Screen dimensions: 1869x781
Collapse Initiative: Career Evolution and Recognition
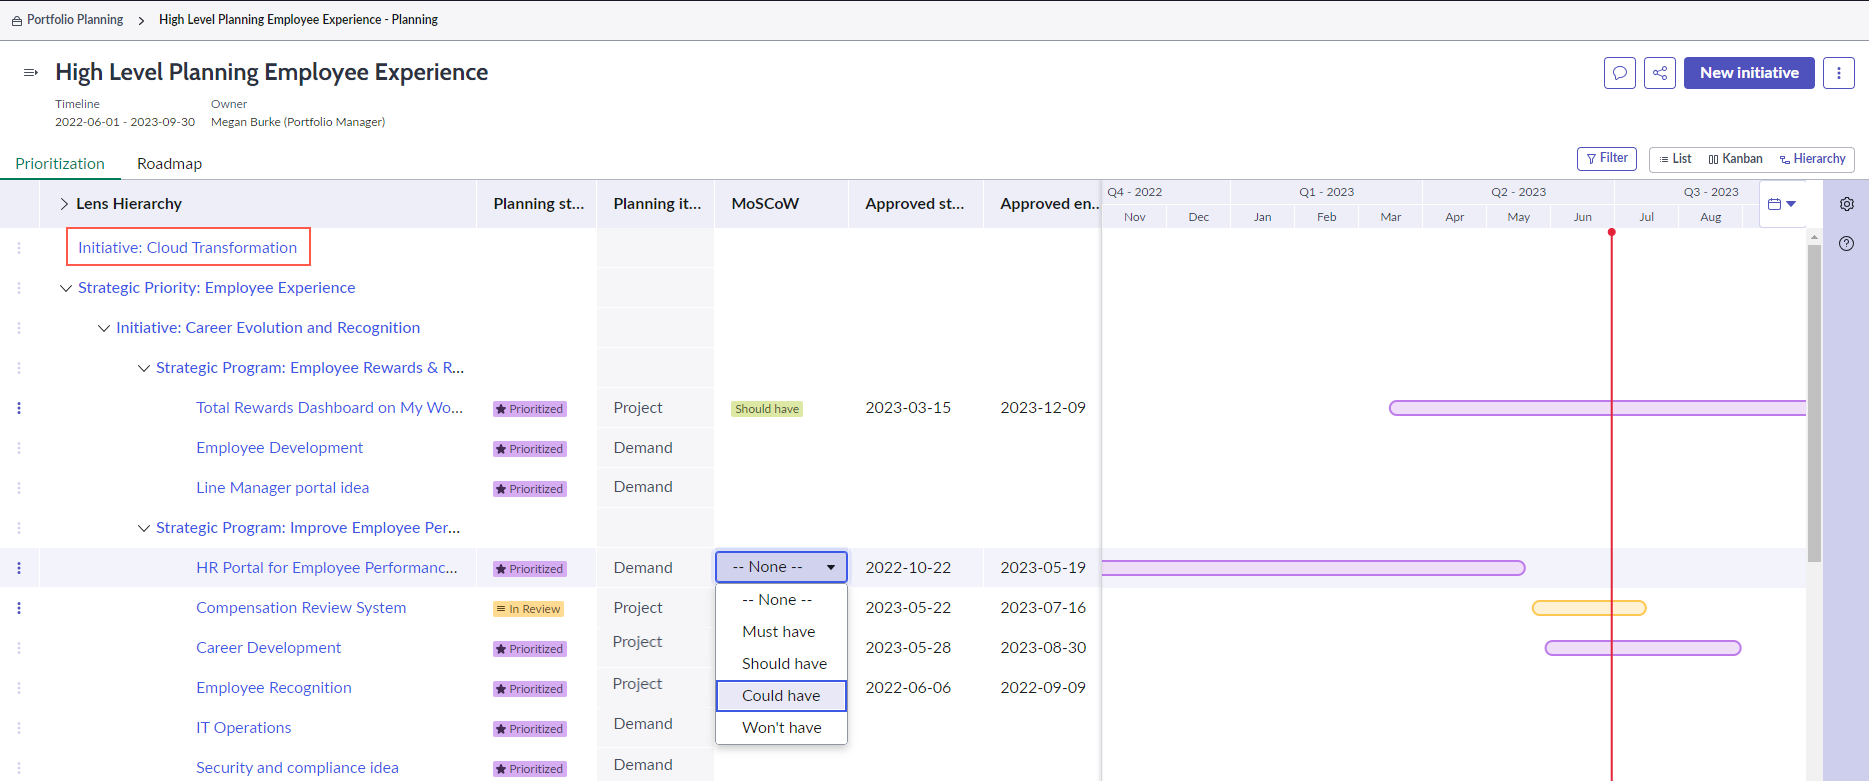click(x=103, y=328)
